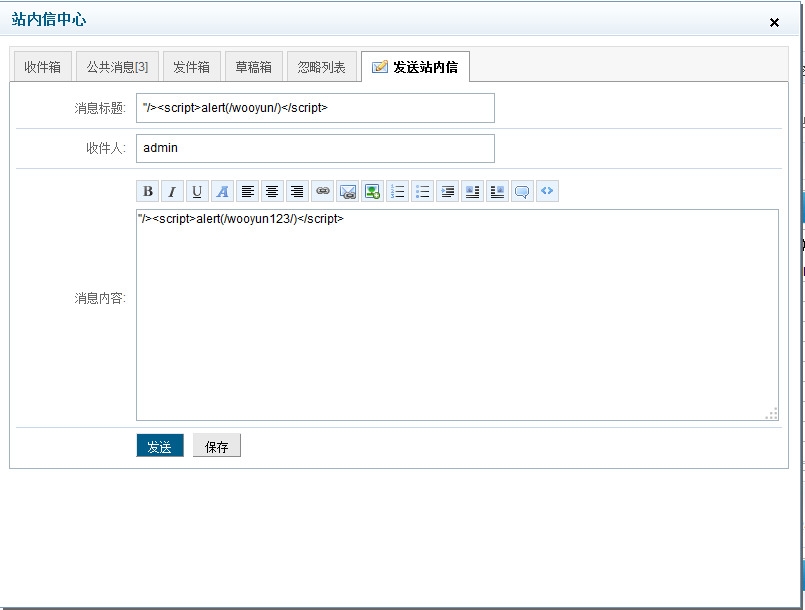Select the 发送站内信 tab
Viewport: 805px width, 610px height.
(x=415, y=67)
